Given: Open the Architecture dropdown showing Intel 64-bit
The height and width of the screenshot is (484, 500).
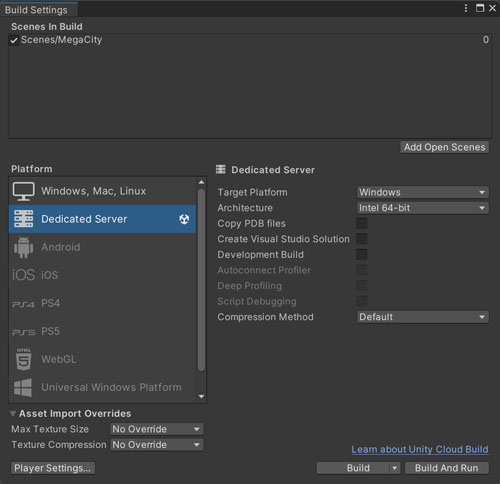Looking at the screenshot, I should coord(422,208).
